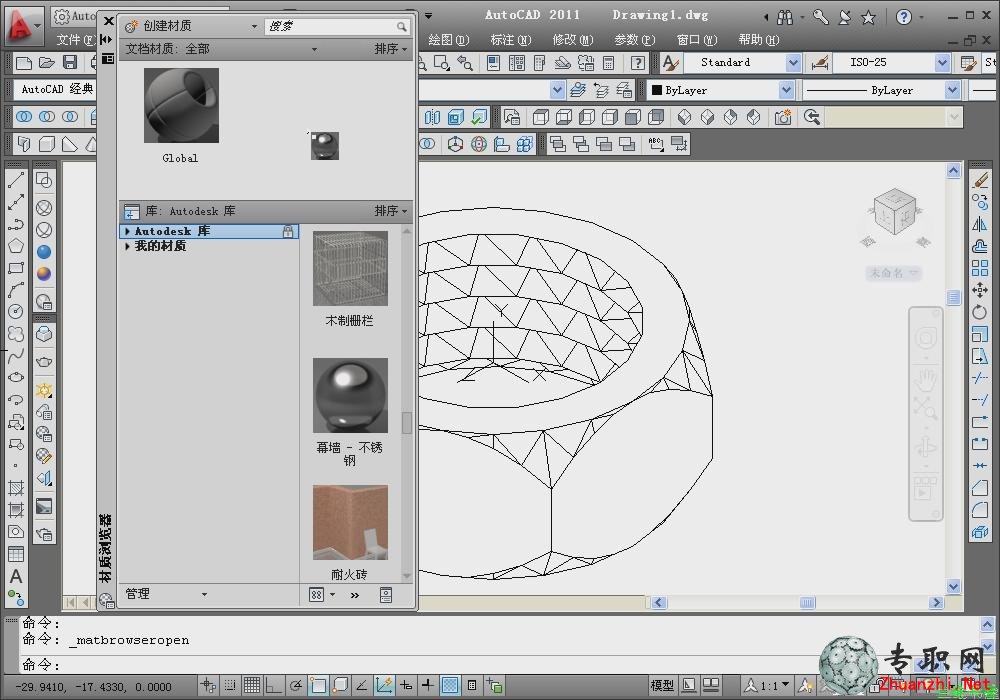Select the Hatch tool
The width and height of the screenshot is (1000, 700).
coord(16,488)
